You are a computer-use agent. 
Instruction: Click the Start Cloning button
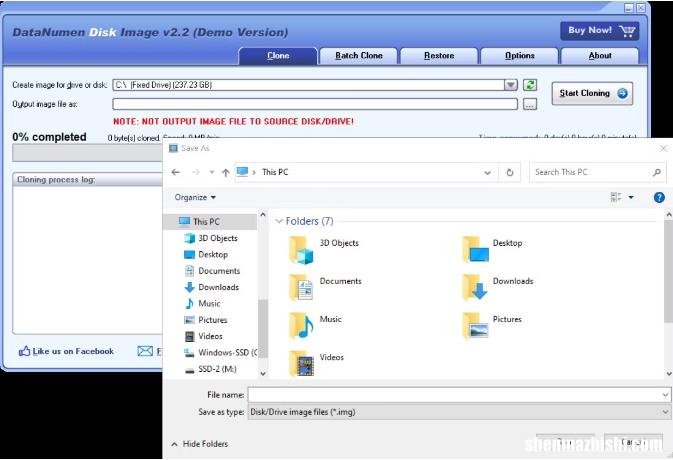(x=592, y=94)
